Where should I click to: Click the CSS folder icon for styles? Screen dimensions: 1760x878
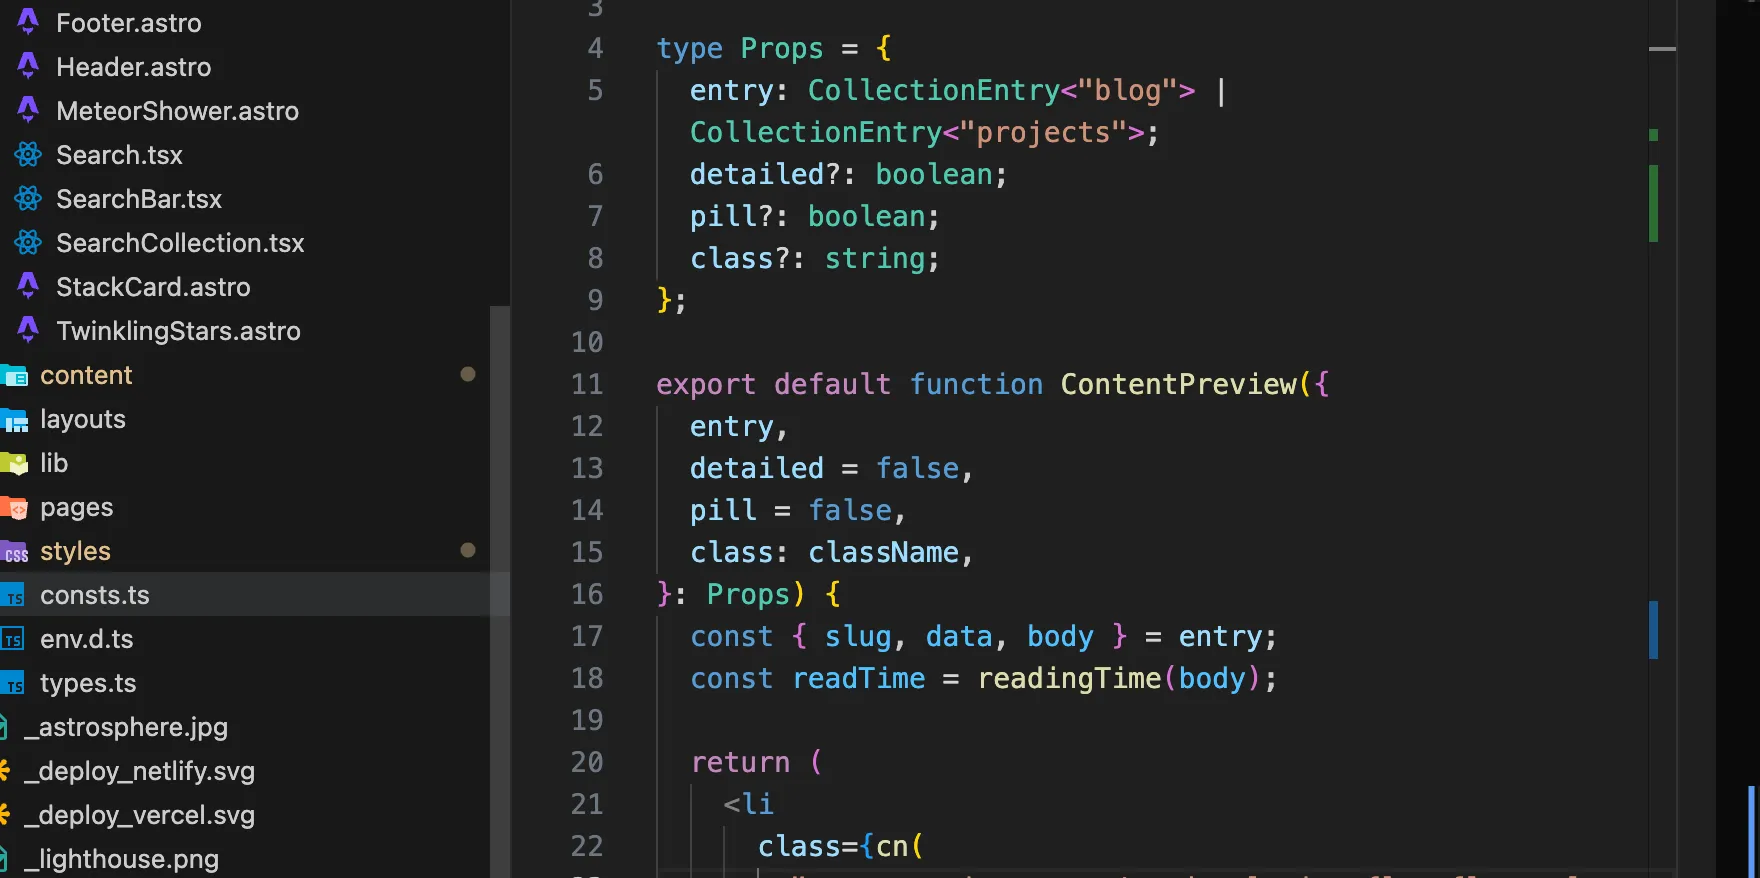pos(14,552)
